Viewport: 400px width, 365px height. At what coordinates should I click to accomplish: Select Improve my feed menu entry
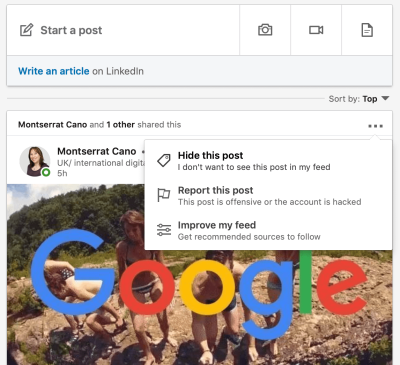point(268,230)
